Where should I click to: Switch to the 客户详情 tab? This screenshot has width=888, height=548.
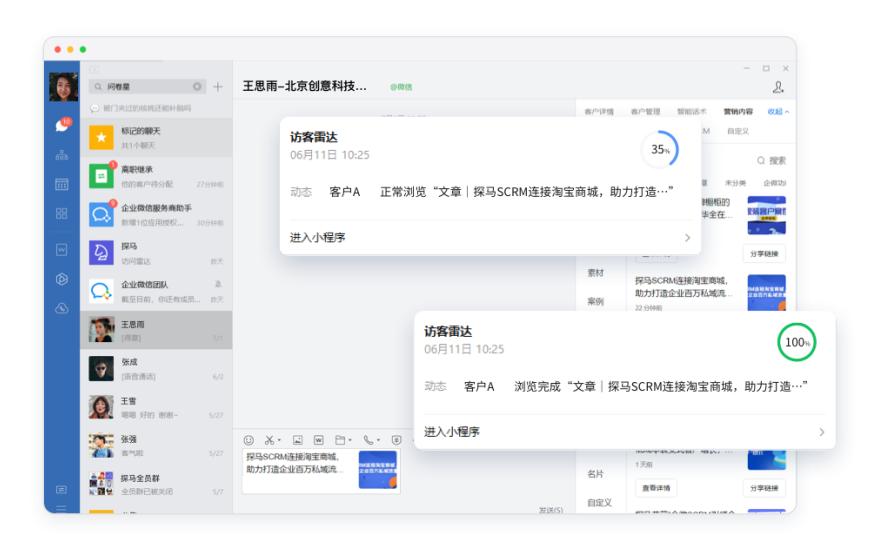click(599, 112)
